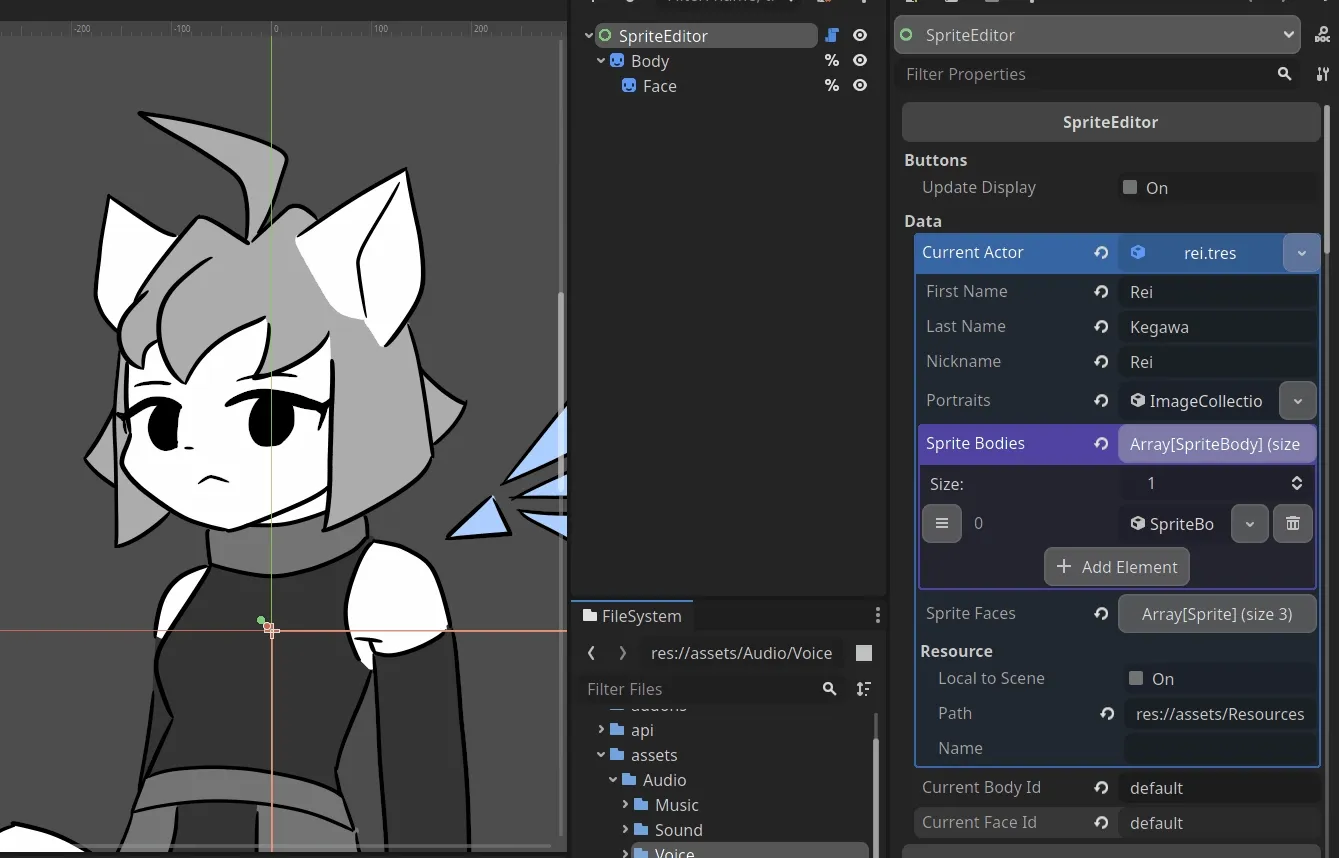Open the FileSystem sort options icon
This screenshot has width=1339, height=858.
coord(863,689)
